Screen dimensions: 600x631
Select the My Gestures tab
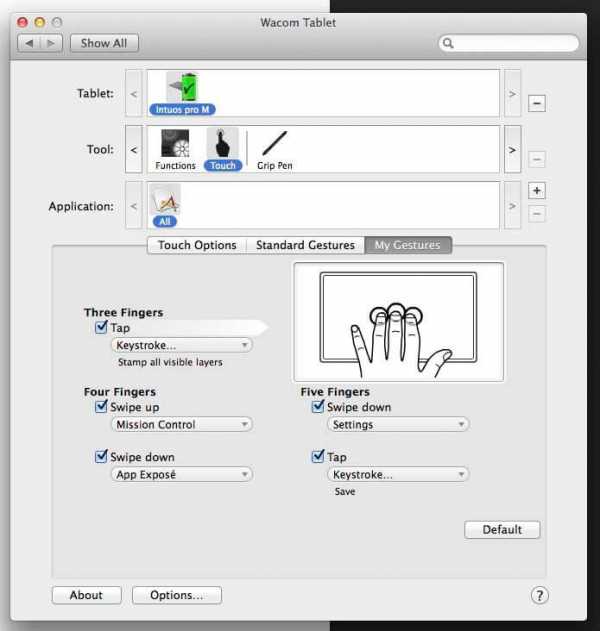[408, 245]
